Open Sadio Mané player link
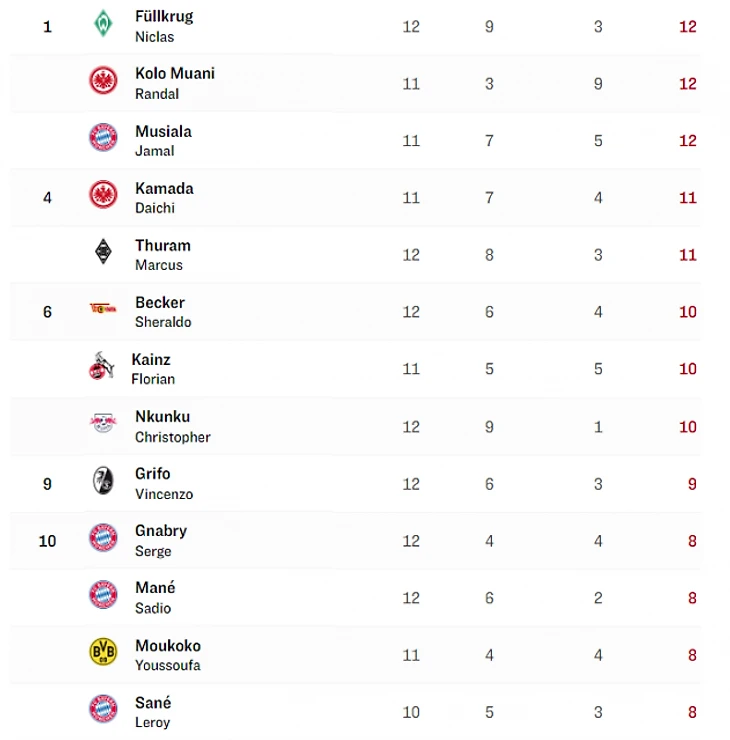This screenshot has height=740, width=730. (x=155, y=588)
